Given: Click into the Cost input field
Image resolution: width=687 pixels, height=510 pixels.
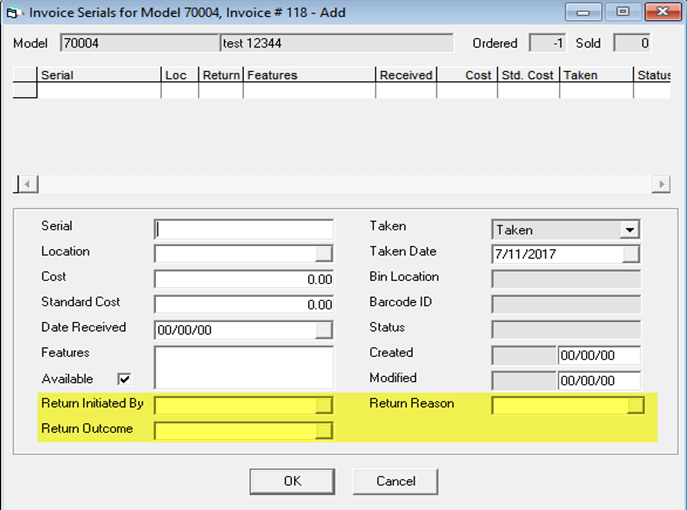Looking at the screenshot, I should click(x=244, y=279).
